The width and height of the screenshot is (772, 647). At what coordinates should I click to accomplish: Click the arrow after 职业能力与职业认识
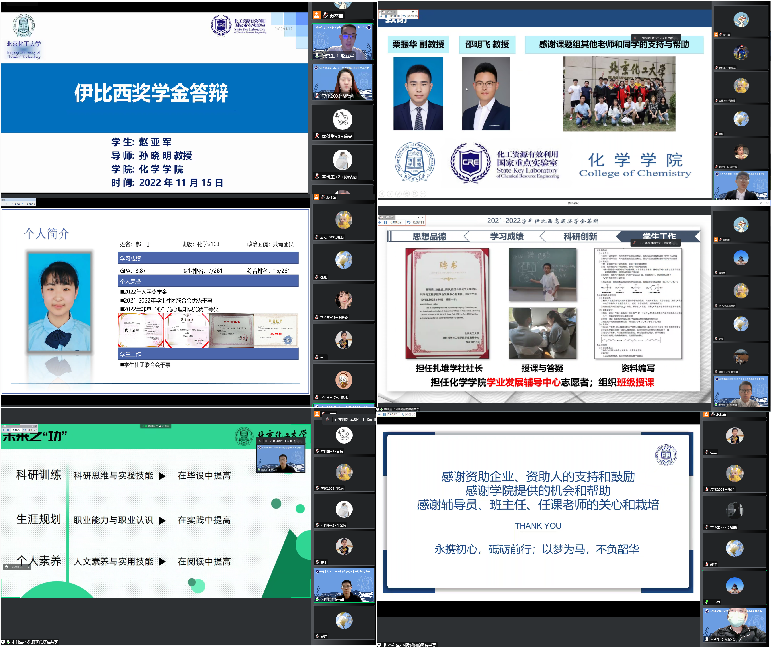click(x=162, y=520)
